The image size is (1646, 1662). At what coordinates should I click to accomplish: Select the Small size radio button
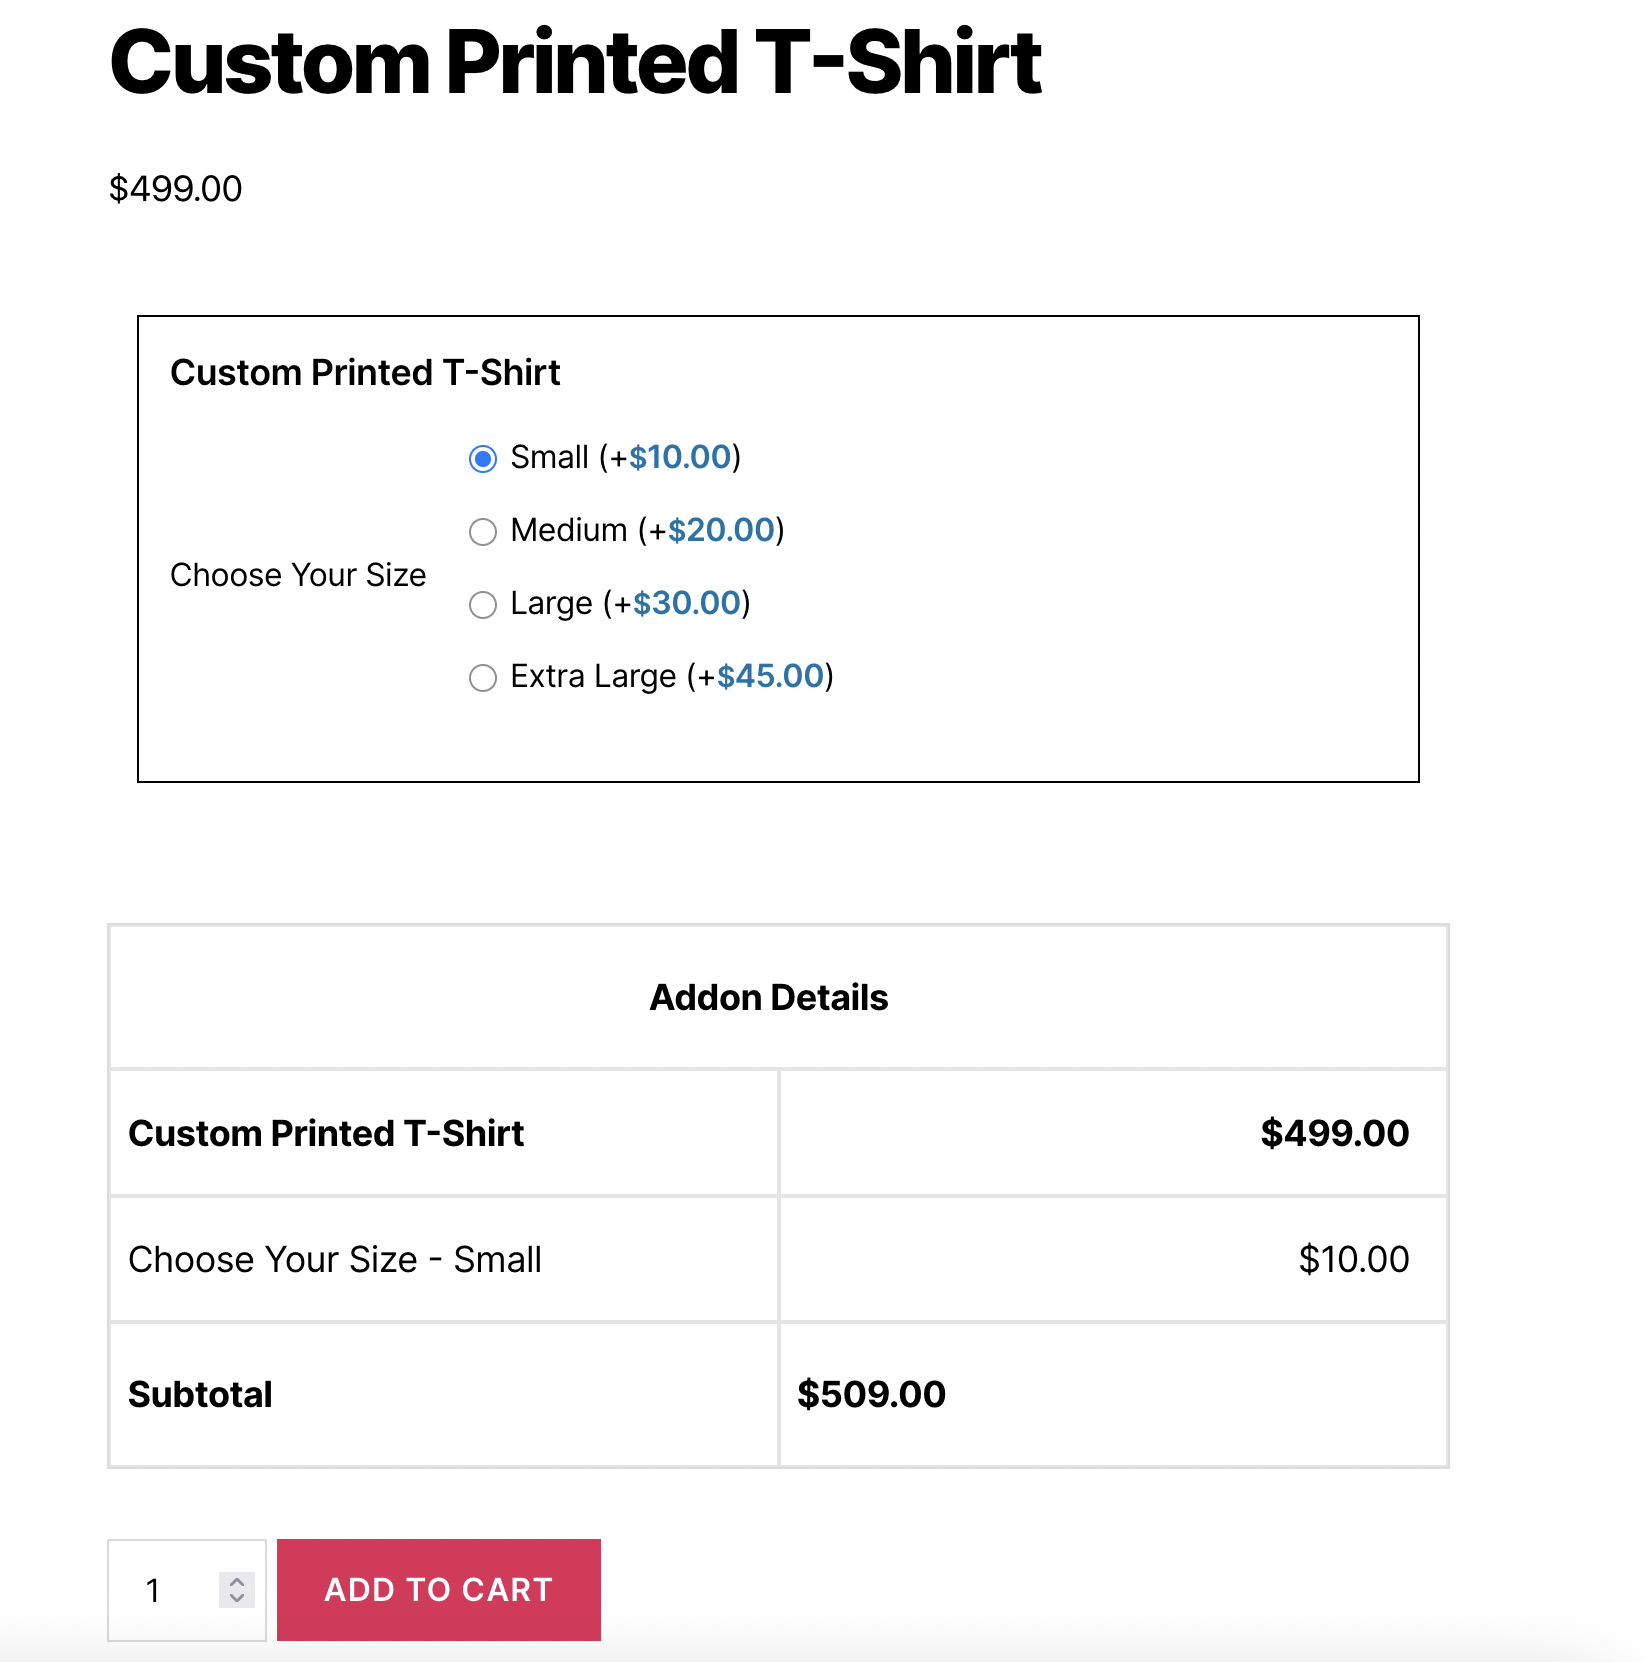[483, 459]
